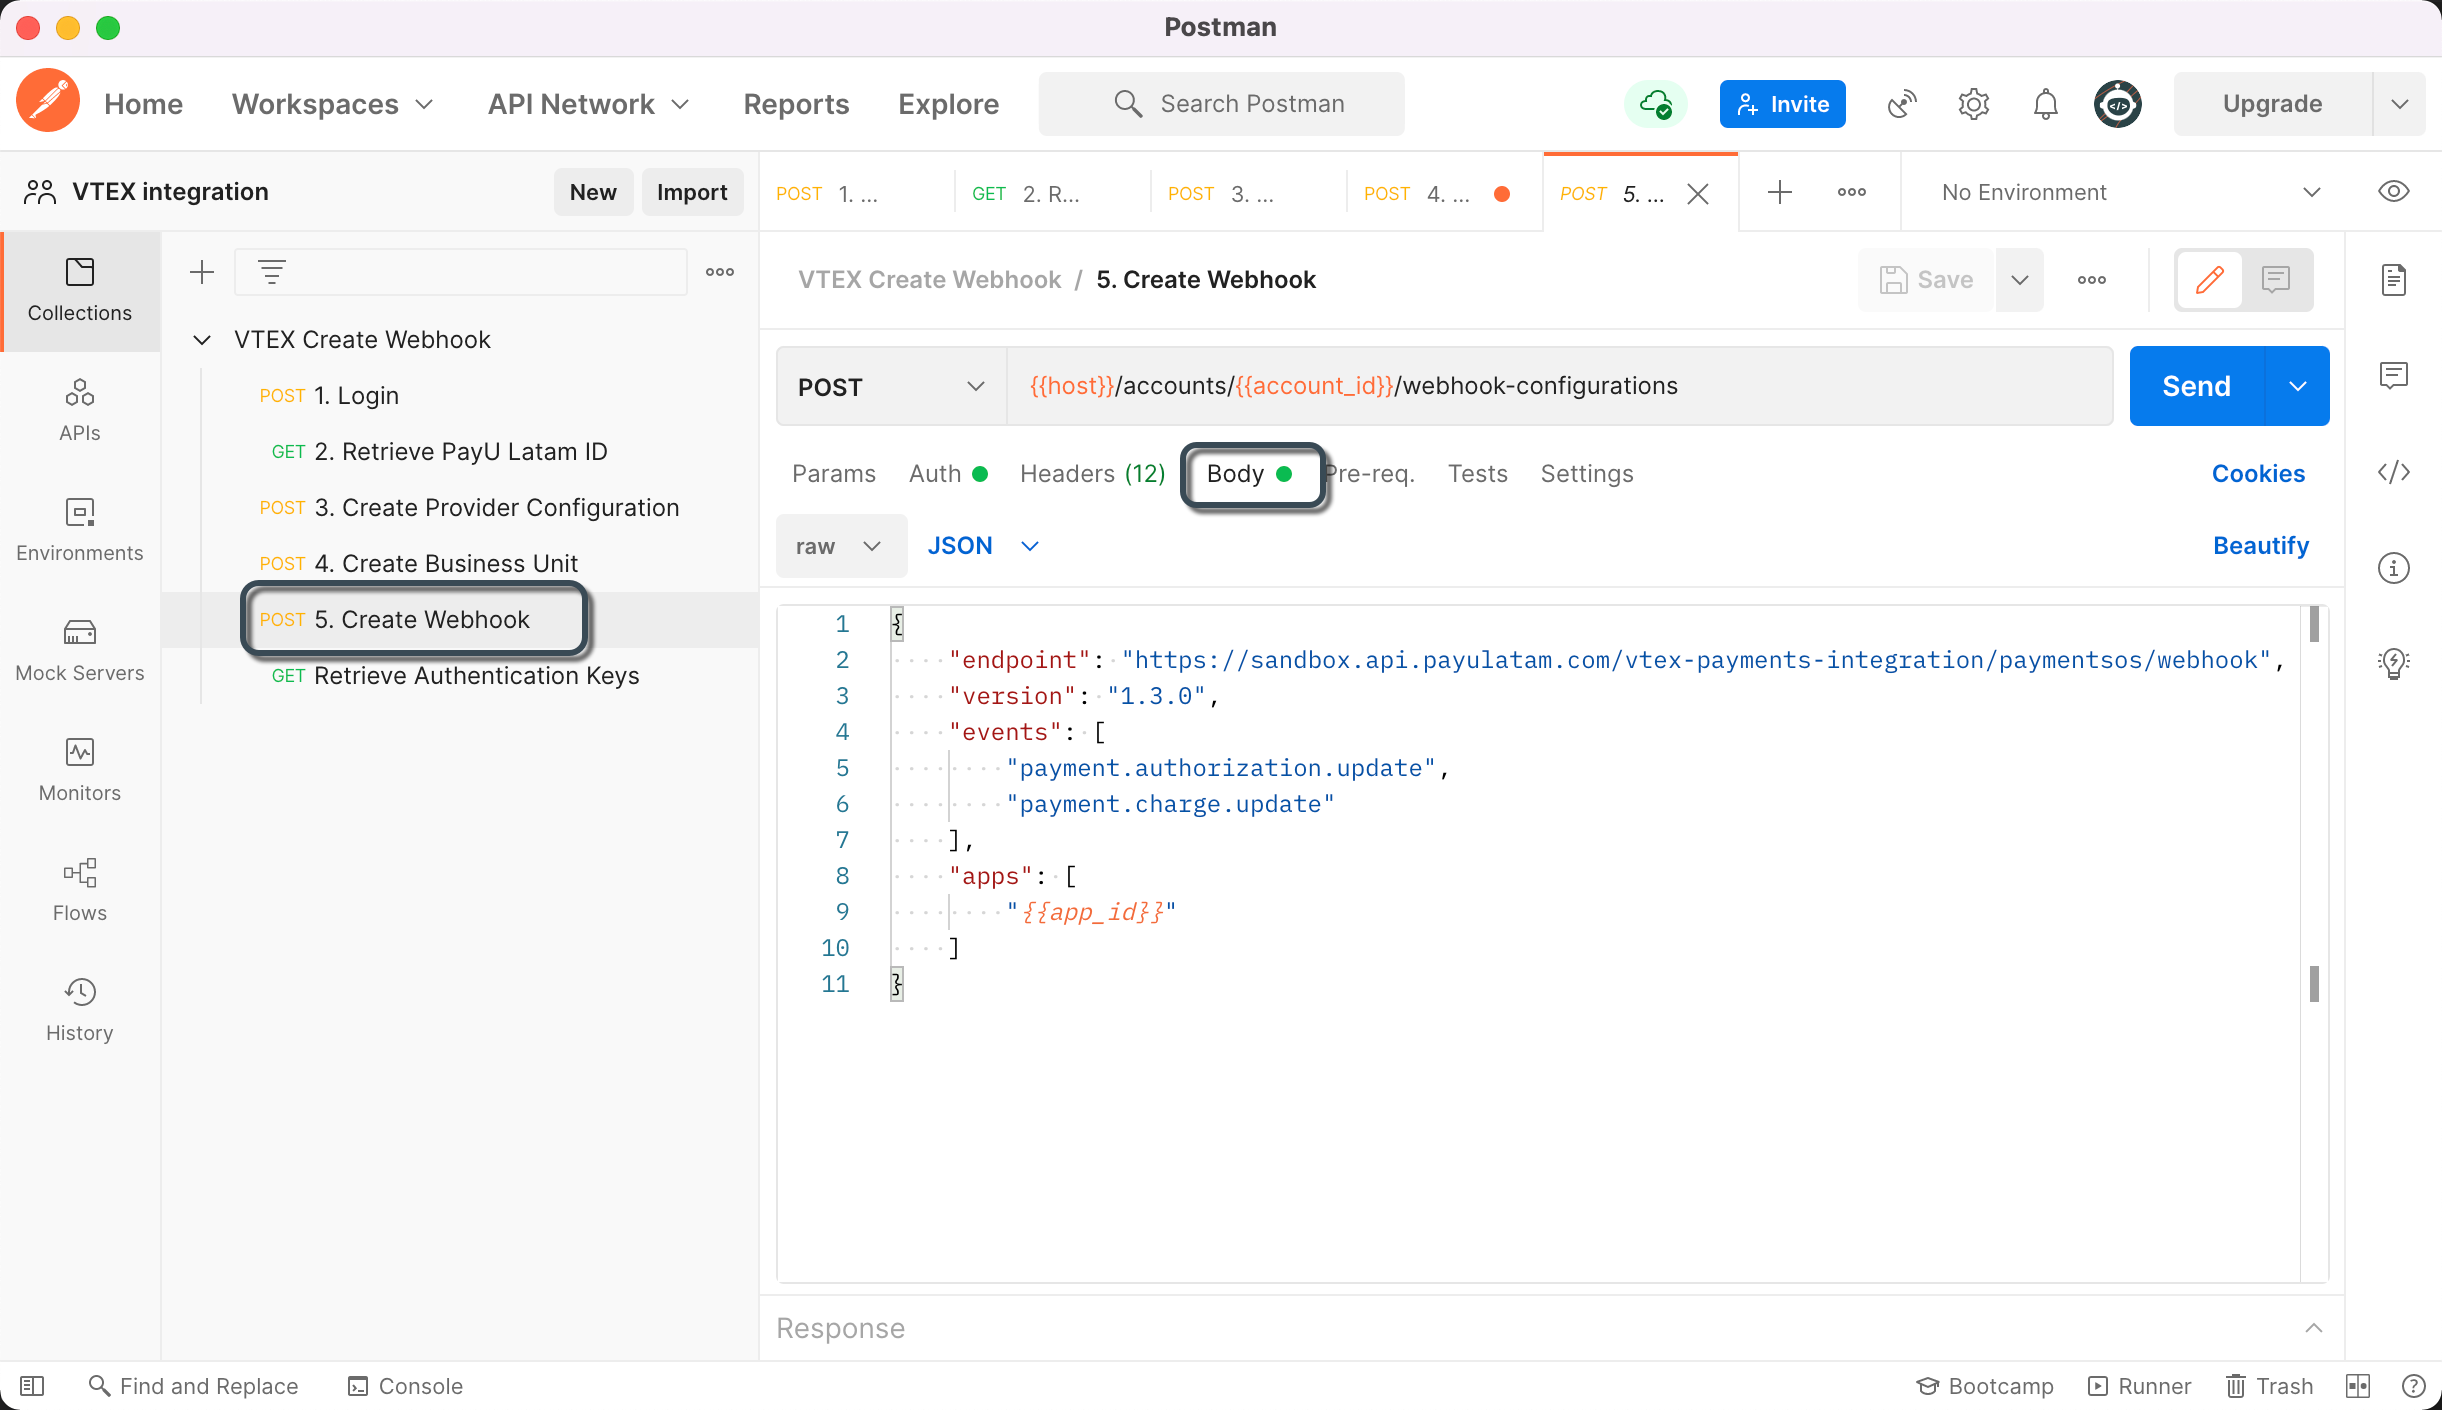Open the code snippet pane
This screenshot has width=2442, height=1410.
pos(2394,472)
